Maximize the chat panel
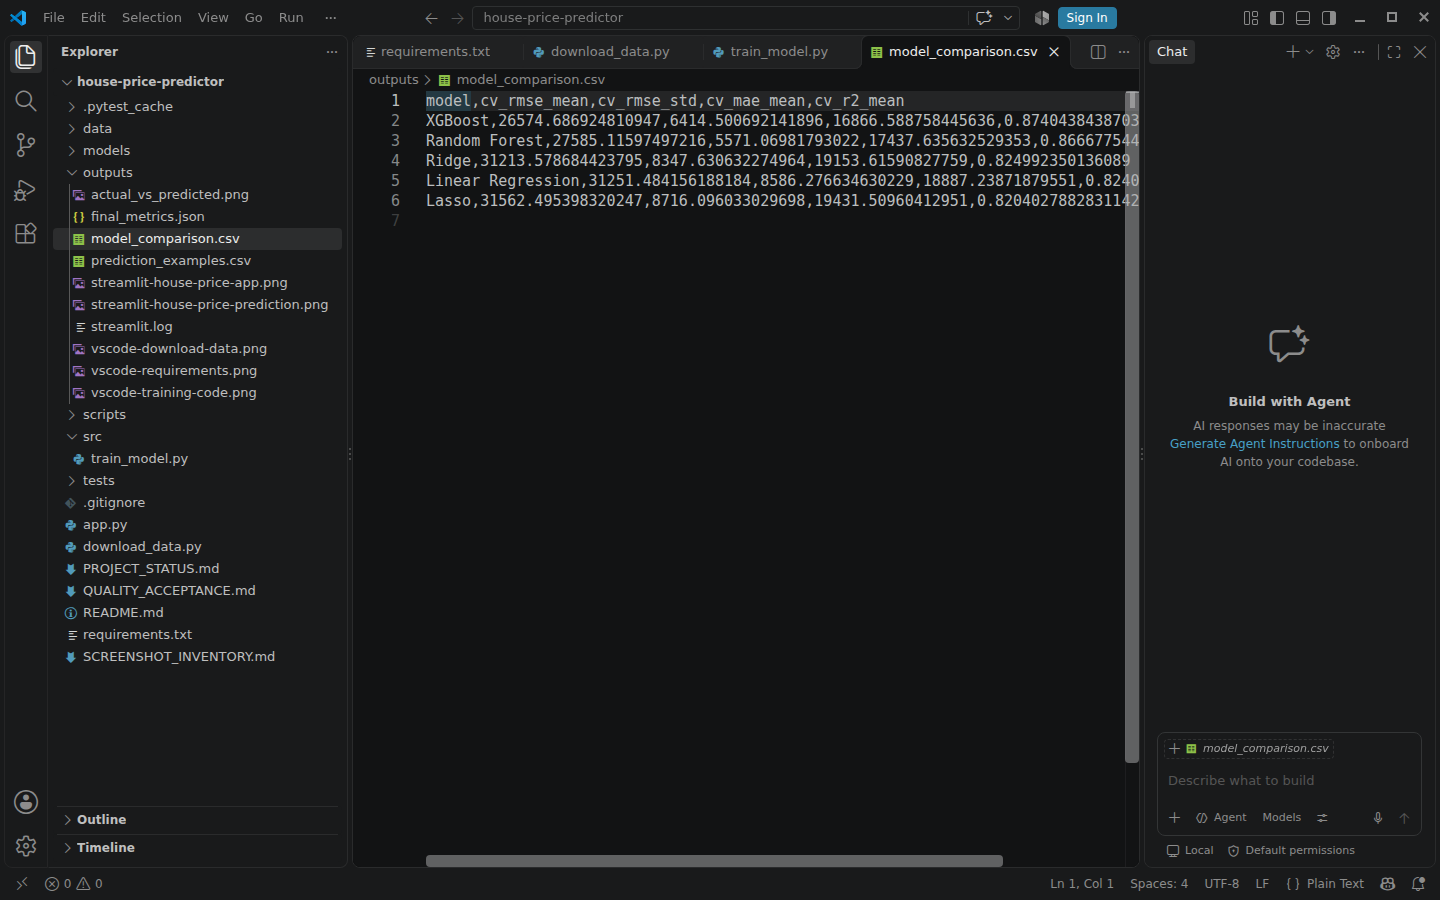The image size is (1440, 900). point(1394,52)
